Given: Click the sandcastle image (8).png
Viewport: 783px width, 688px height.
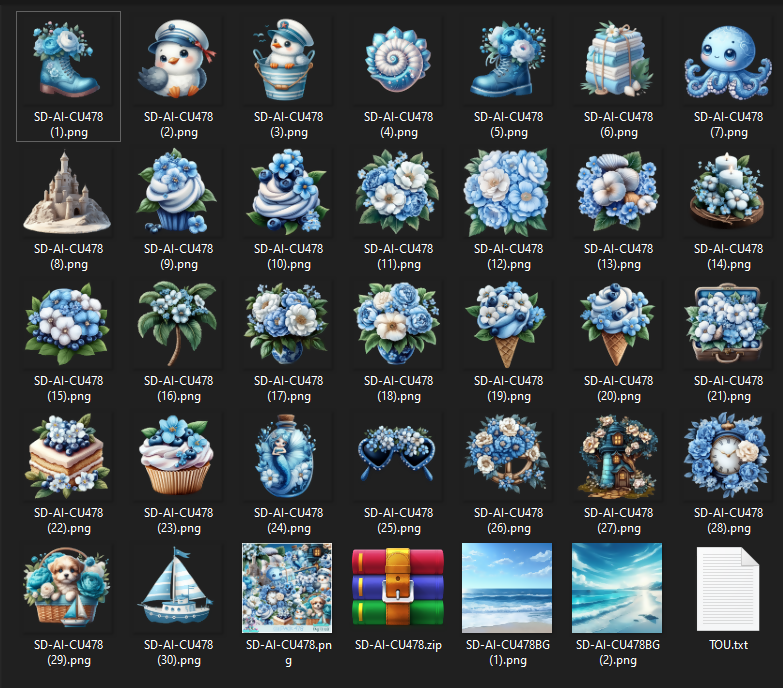Looking at the screenshot, I should 69,193.
